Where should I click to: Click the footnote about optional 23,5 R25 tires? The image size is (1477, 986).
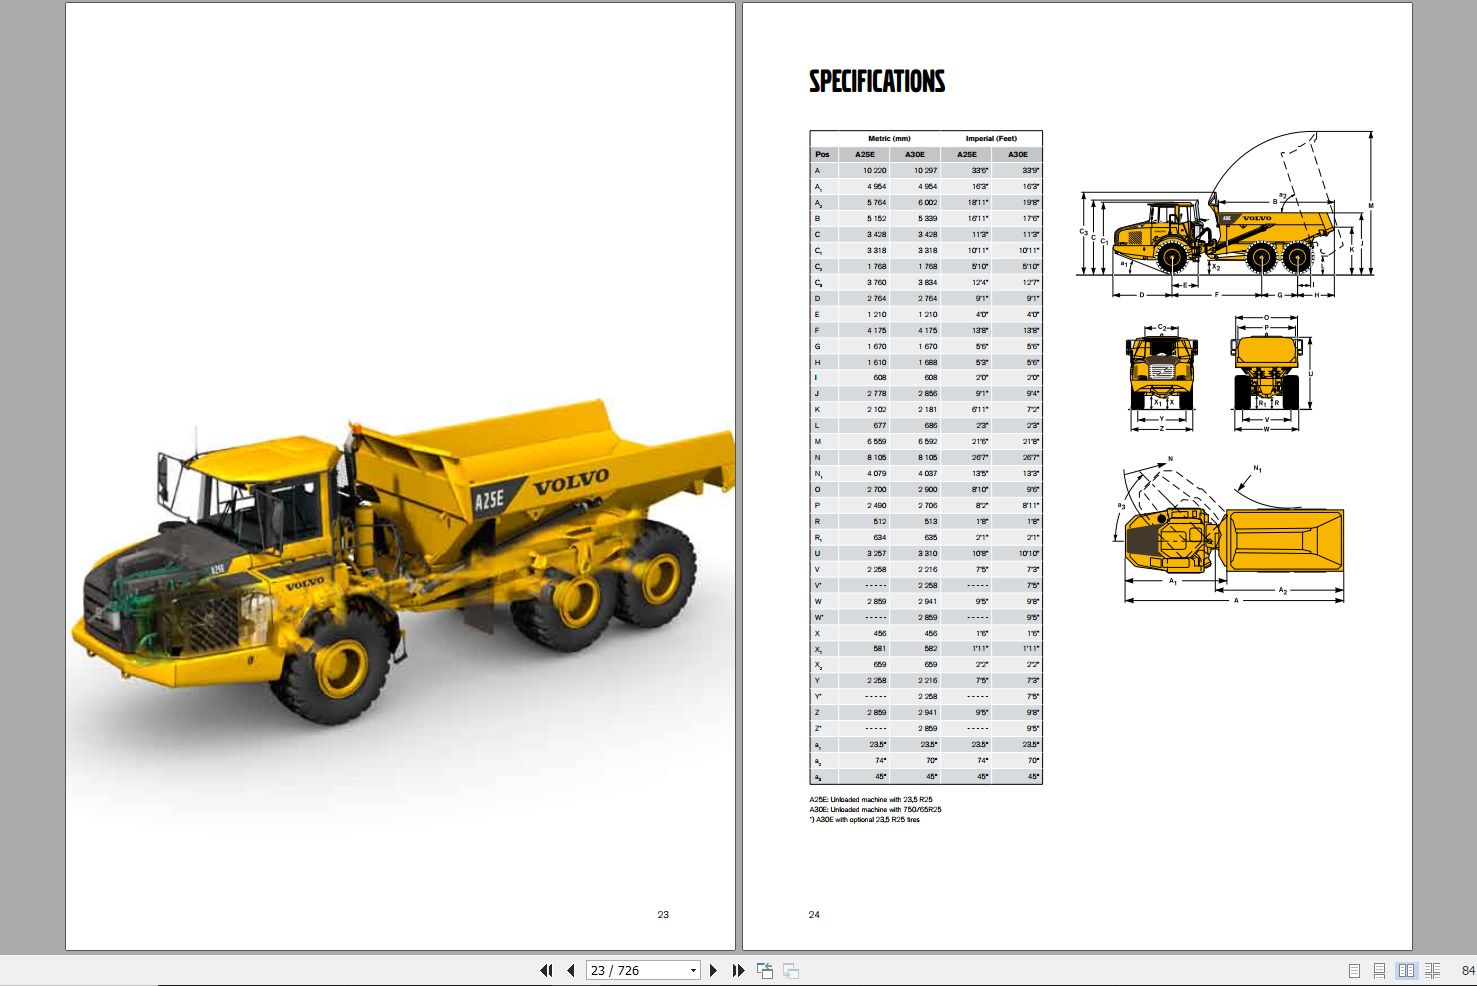pyautogui.click(x=865, y=820)
